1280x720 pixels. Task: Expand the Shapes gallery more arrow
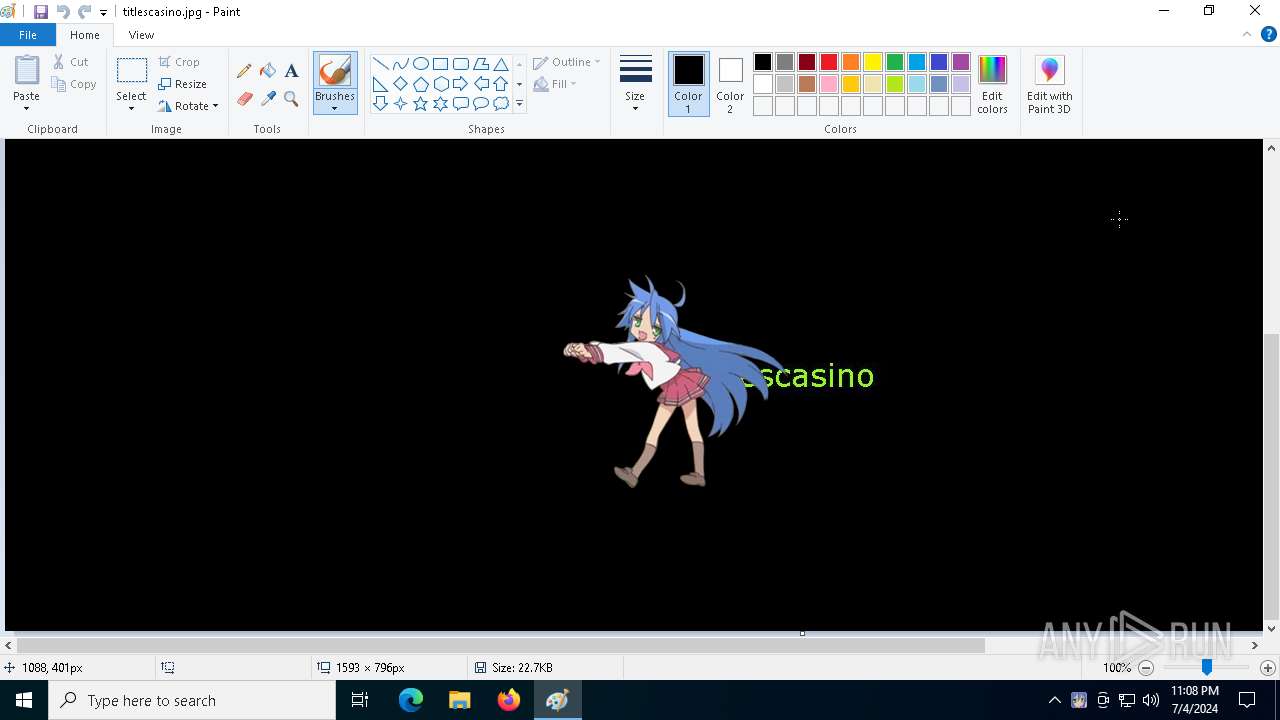pyautogui.click(x=519, y=104)
